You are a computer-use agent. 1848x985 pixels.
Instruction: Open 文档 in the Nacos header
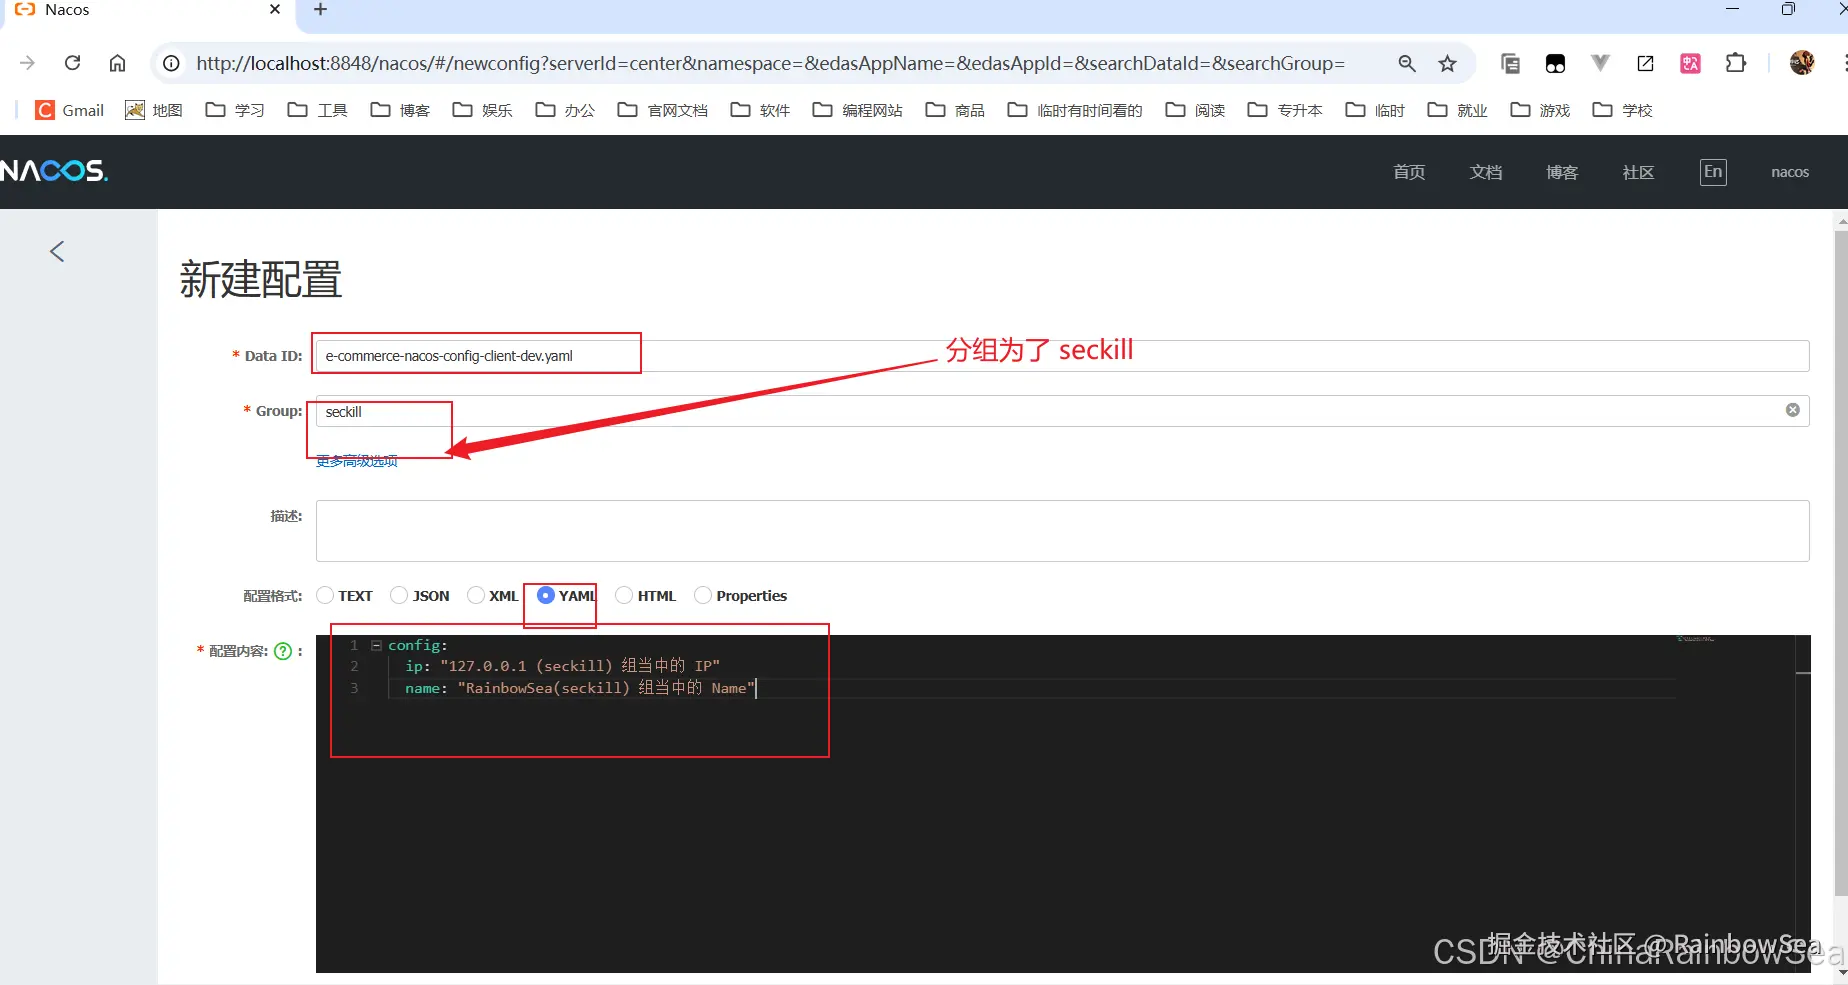coord(1486,172)
